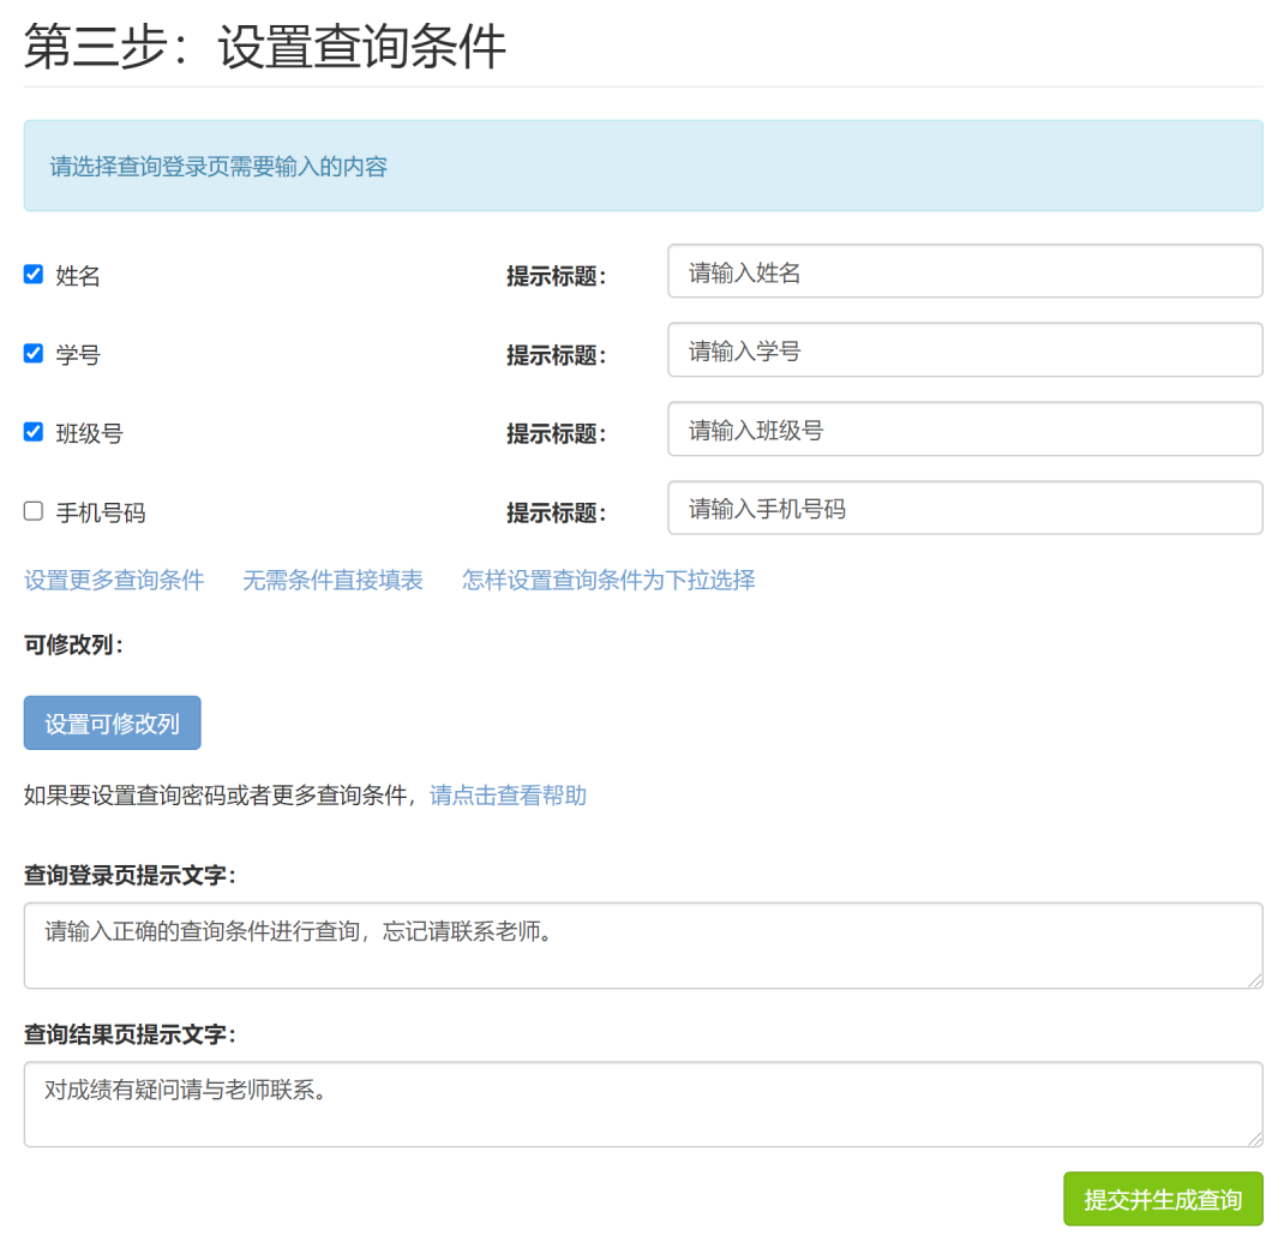Click the 提示标题 label beside 请输入手机号码
Image resolution: width=1286 pixels, height=1235 pixels.
click(556, 513)
